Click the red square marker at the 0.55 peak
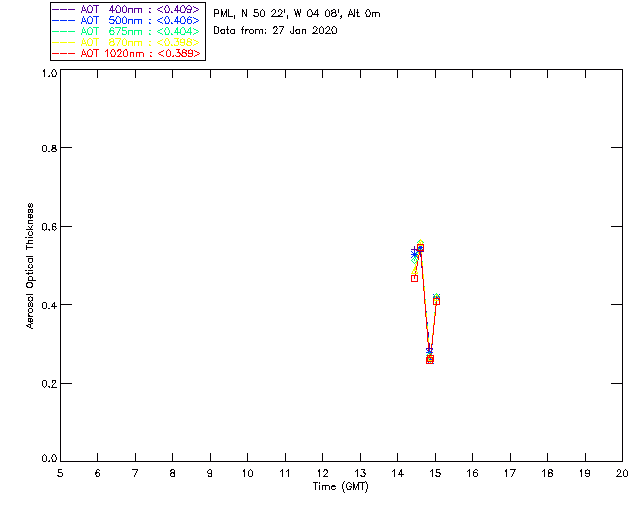The width and height of the screenshot is (640, 512). pyautogui.click(x=420, y=248)
